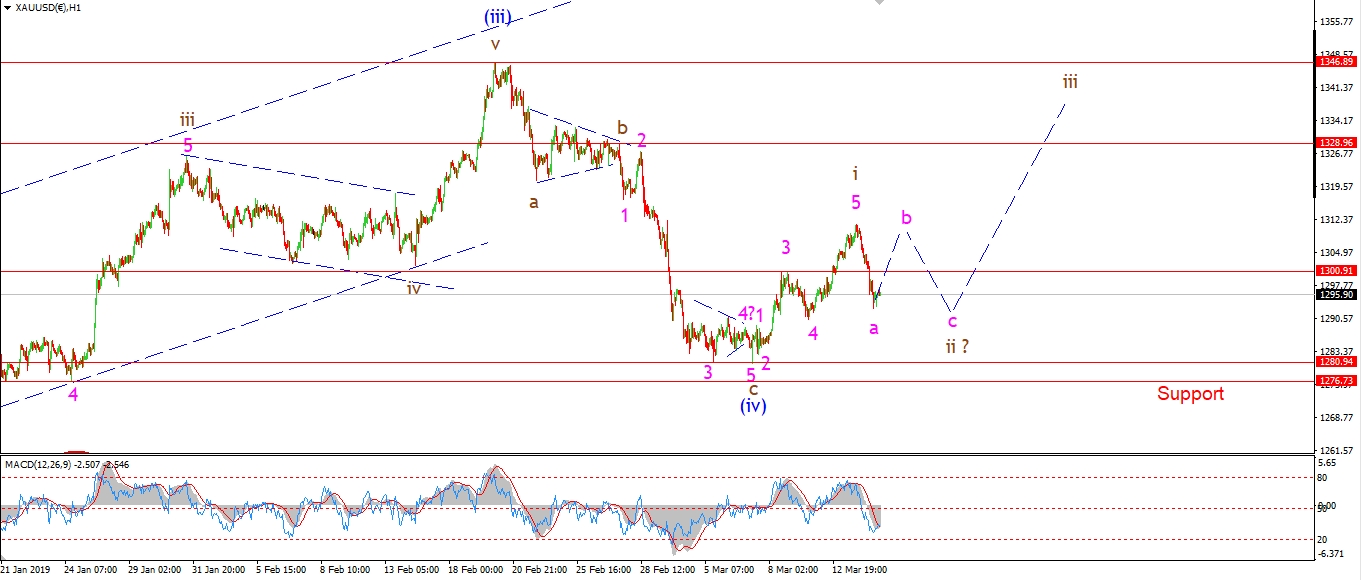Click the brown 'i' wave label

pos(855,173)
